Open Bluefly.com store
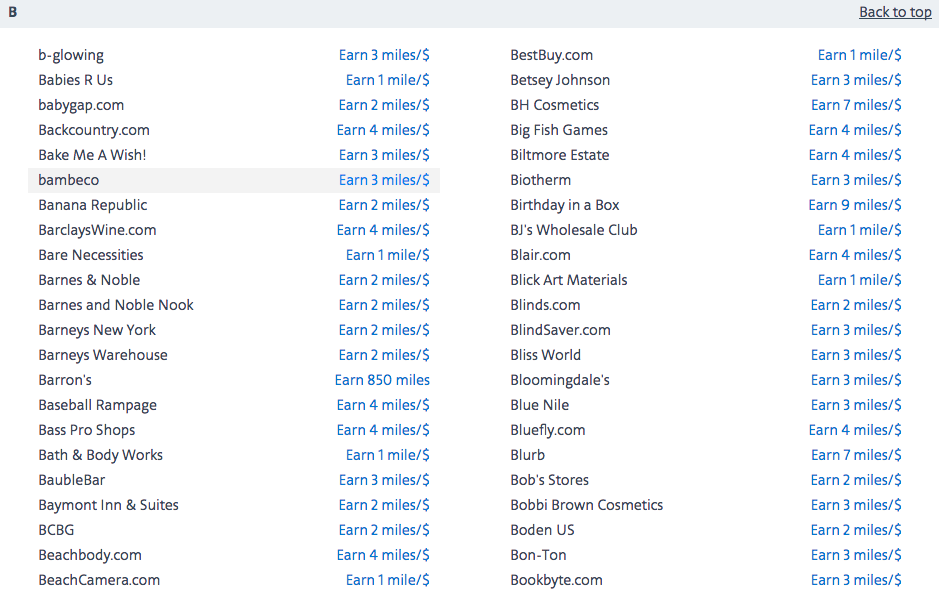This screenshot has width=939, height=593. click(548, 430)
